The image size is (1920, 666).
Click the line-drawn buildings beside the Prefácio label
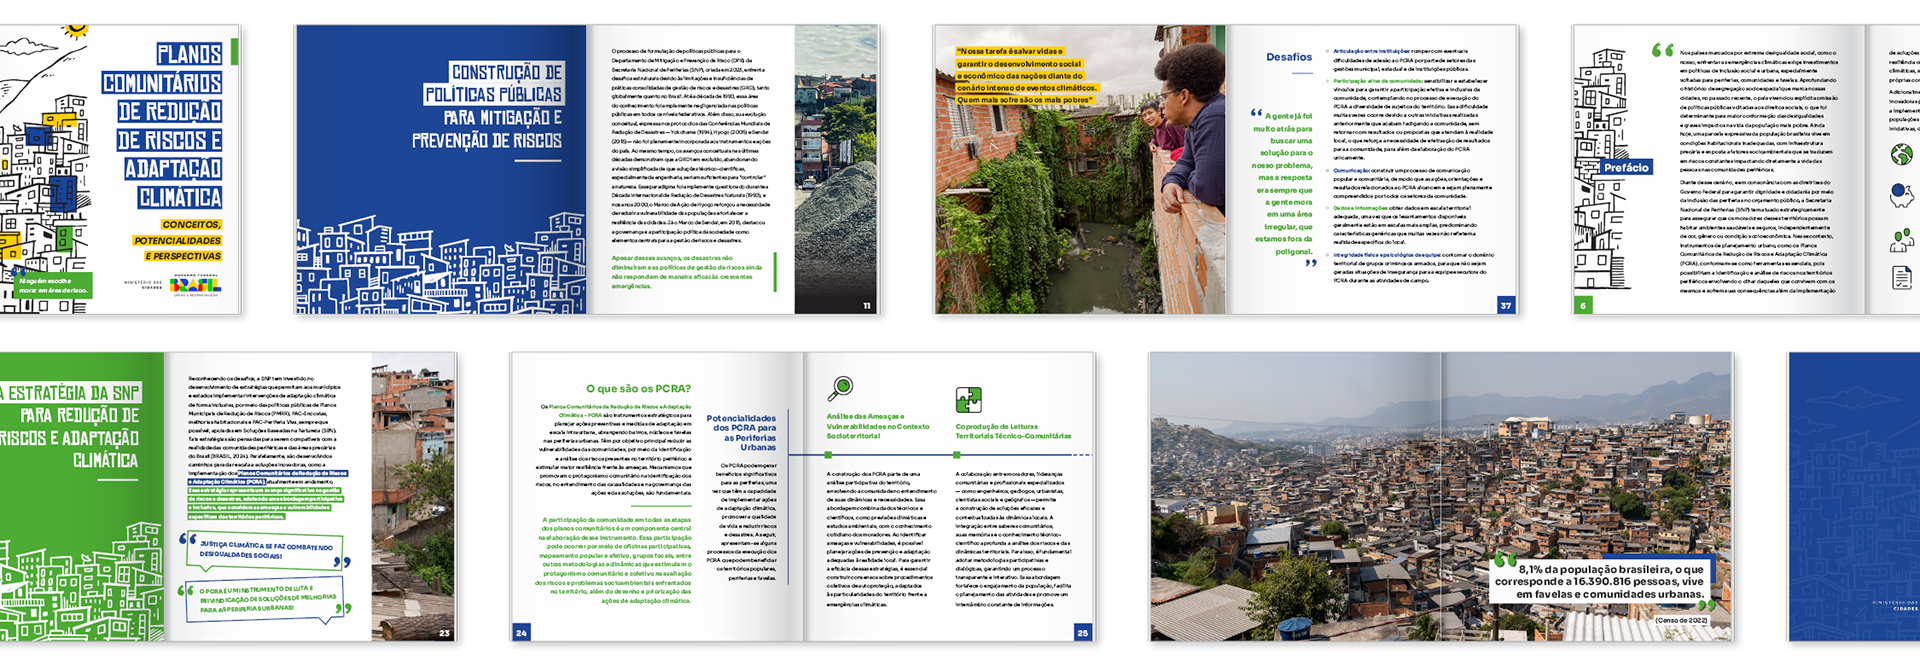point(1602,168)
